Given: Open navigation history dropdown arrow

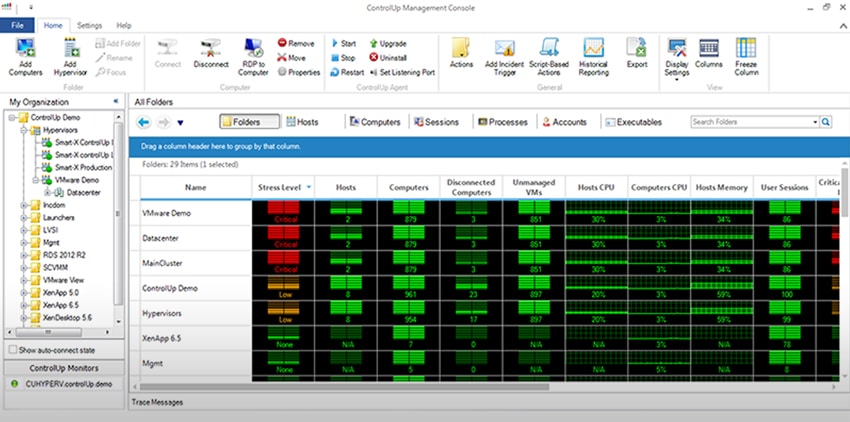Looking at the screenshot, I should tap(181, 123).
